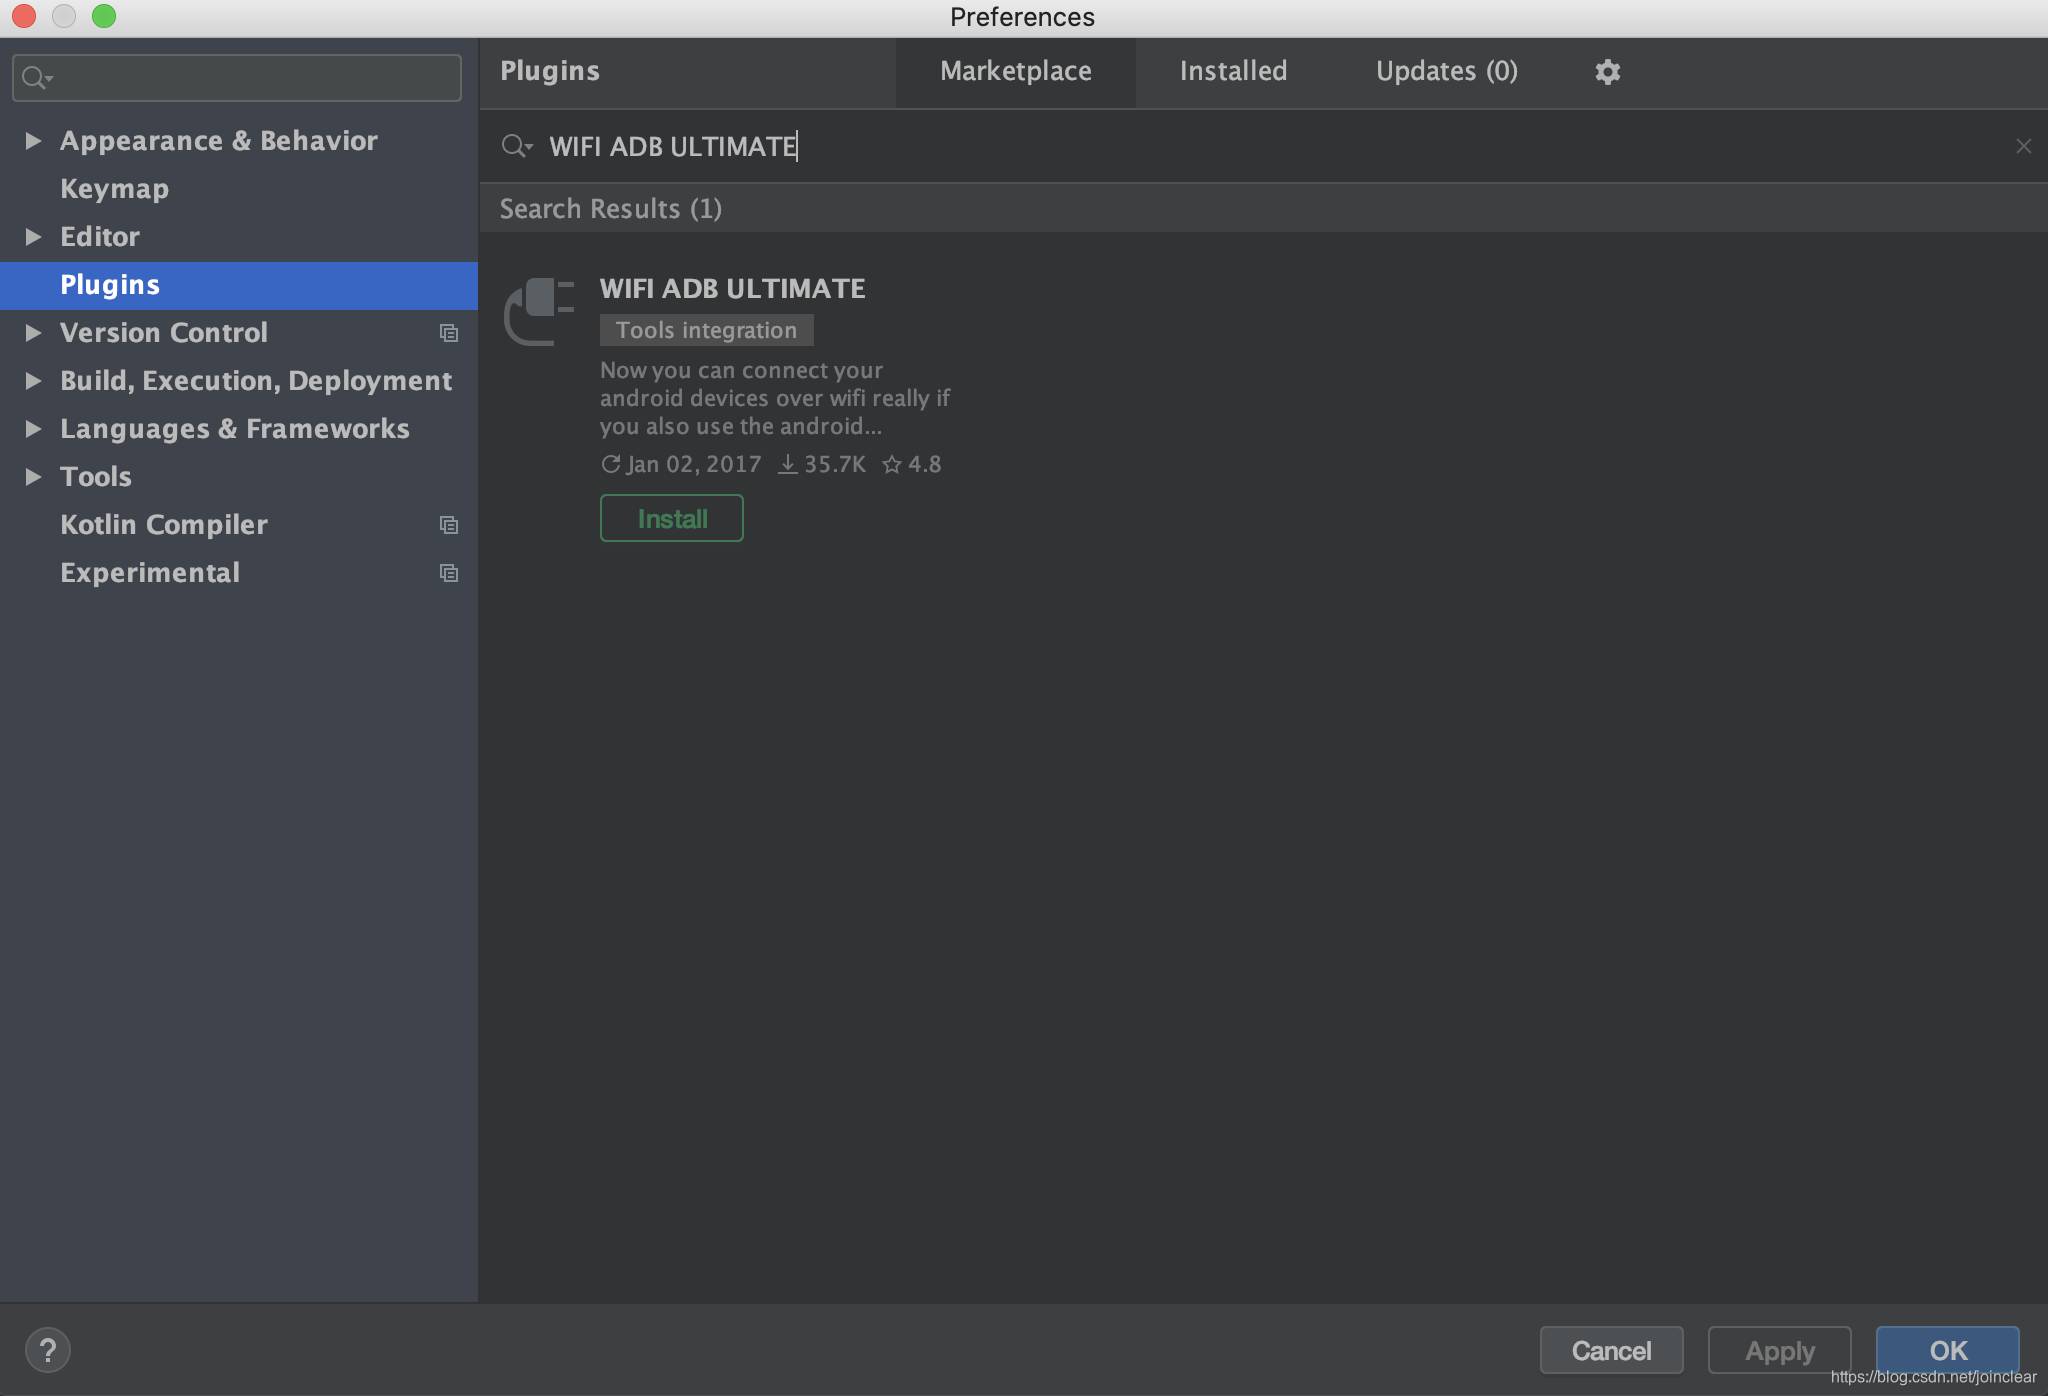Switch to the Marketplace tab
2048x1396 pixels.
pyautogui.click(x=1015, y=72)
